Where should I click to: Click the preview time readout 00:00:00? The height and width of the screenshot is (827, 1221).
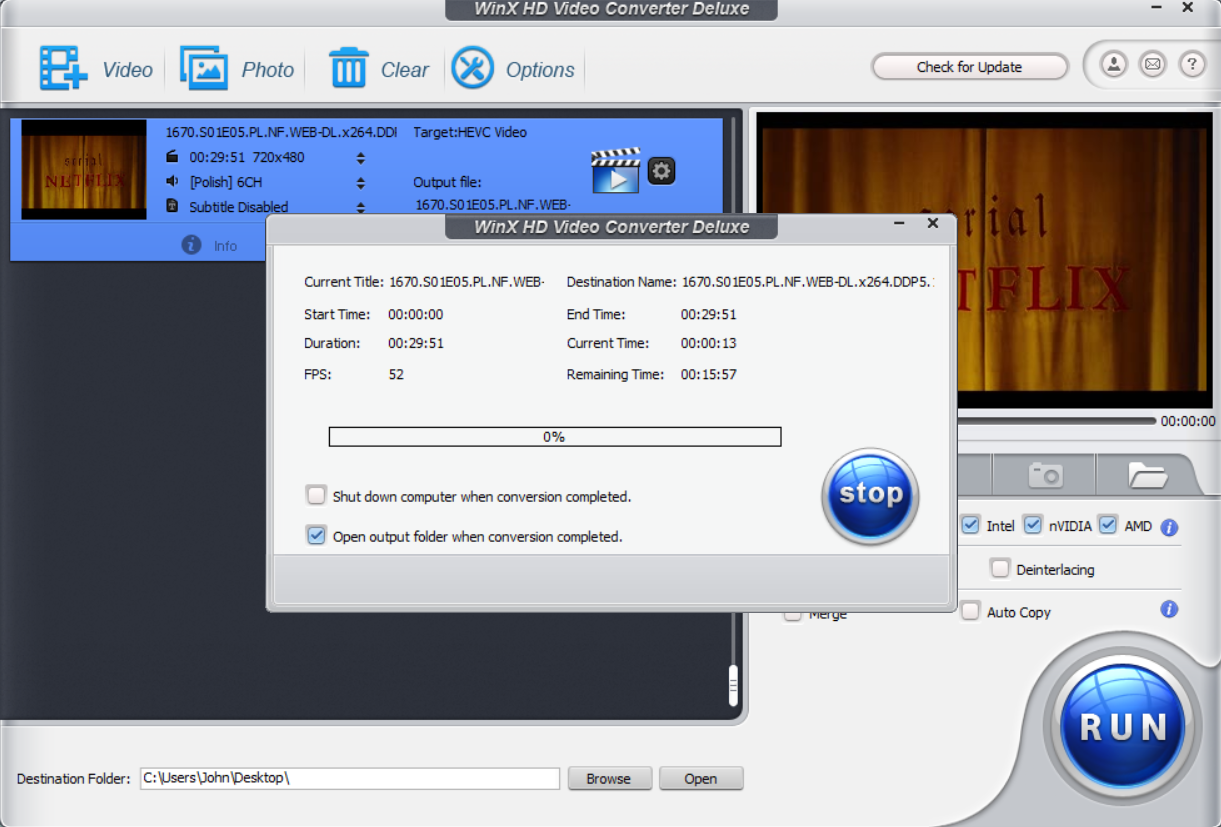(1188, 422)
